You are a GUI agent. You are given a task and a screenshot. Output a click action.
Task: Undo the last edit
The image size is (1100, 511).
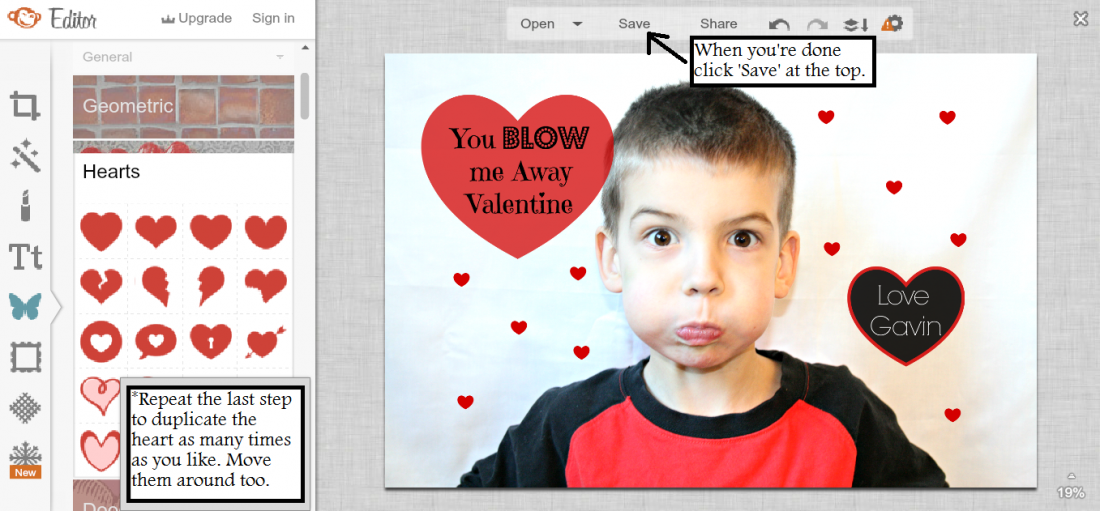(779, 25)
